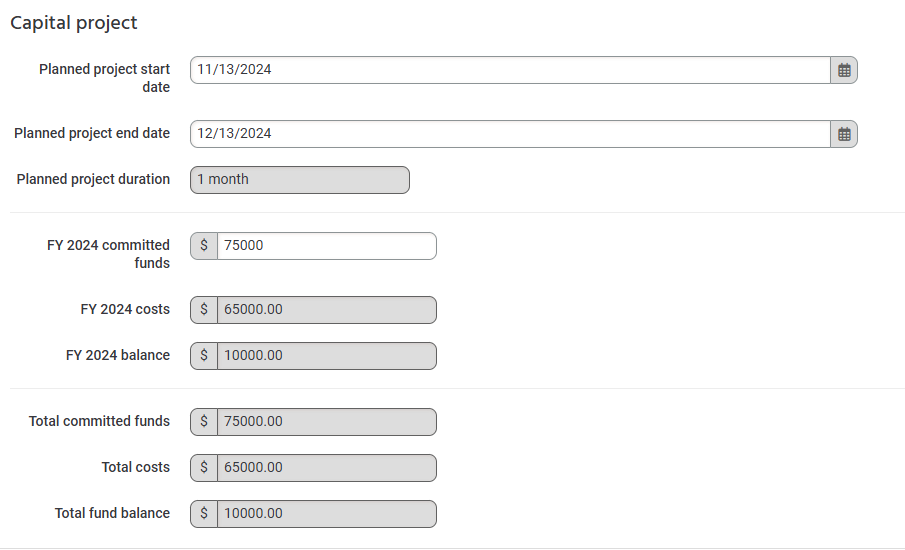Select the Total committed funds field
905x550 pixels.
click(327, 422)
